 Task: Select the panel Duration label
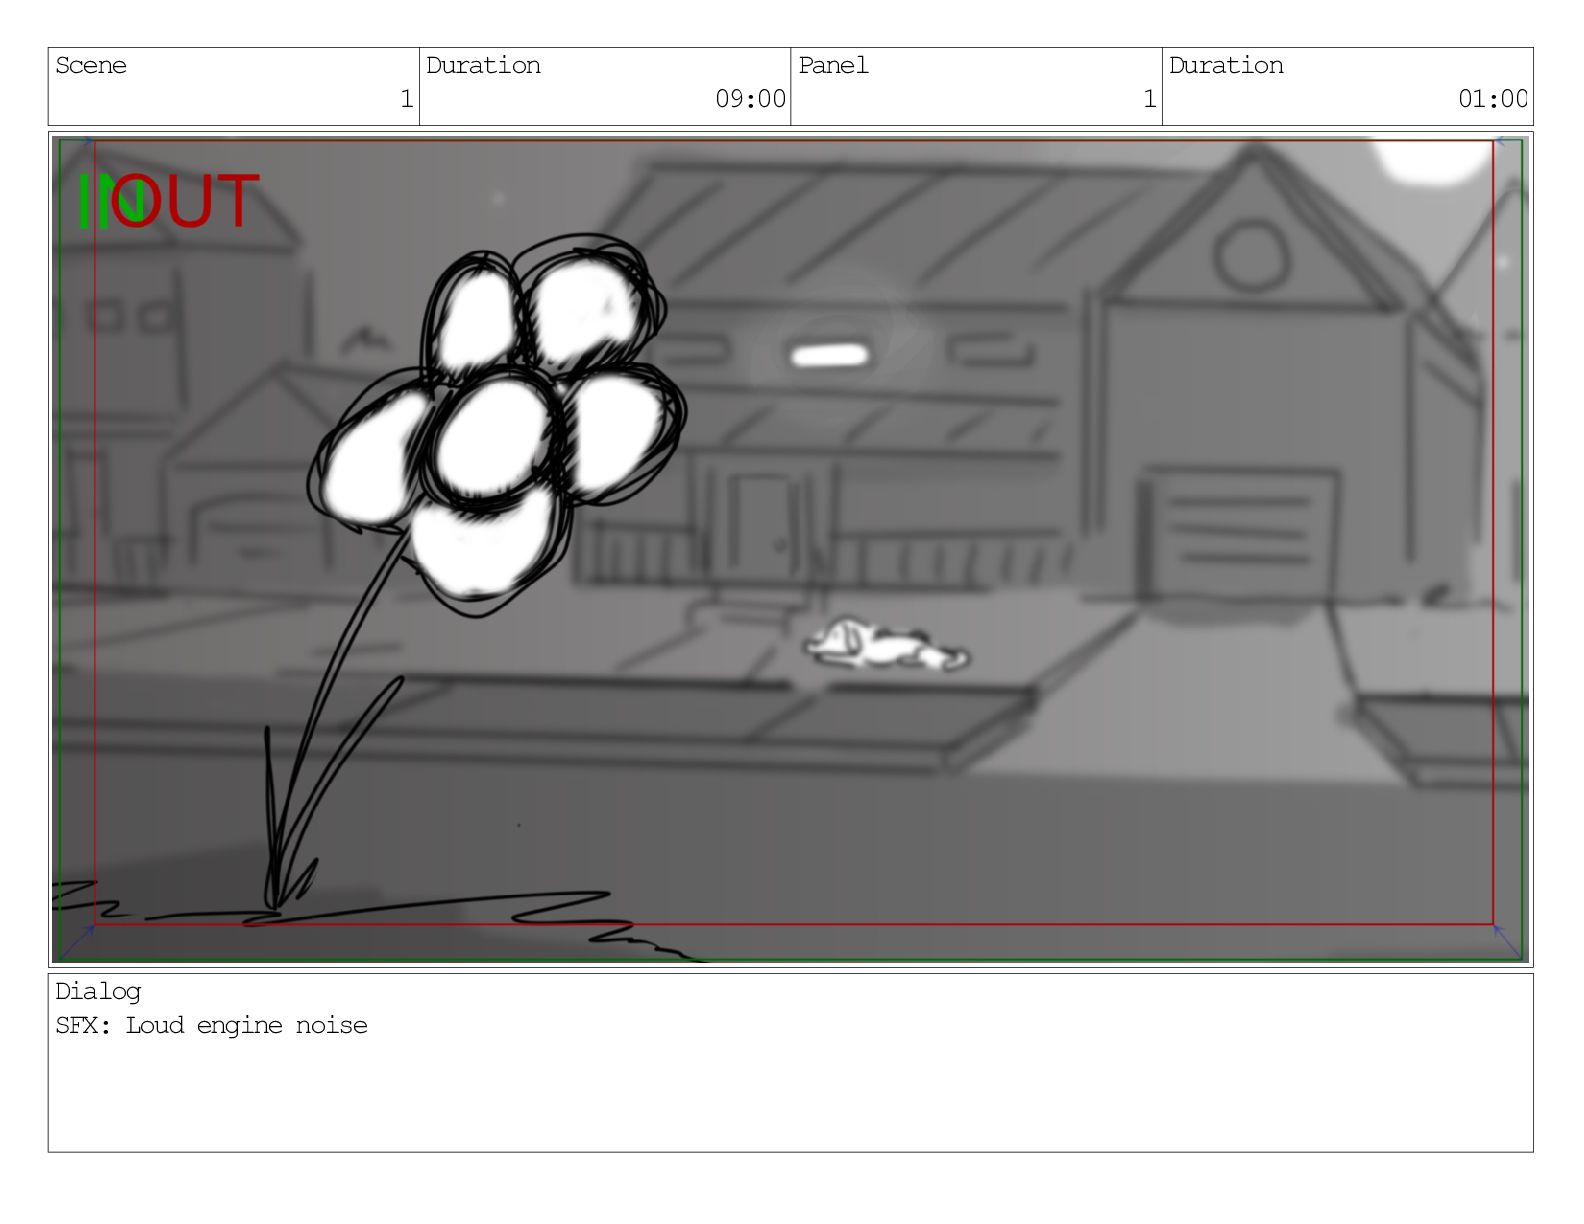(x=1226, y=66)
